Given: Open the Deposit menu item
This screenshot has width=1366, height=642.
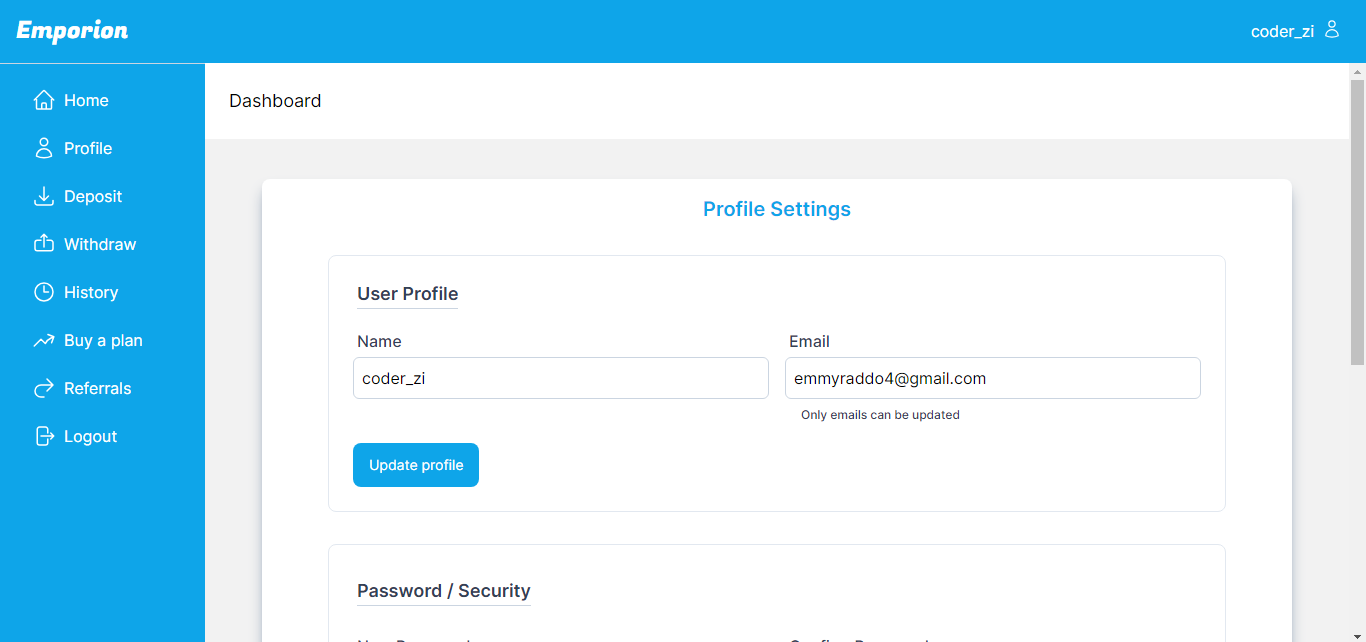Looking at the screenshot, I should tap(93, 196).
